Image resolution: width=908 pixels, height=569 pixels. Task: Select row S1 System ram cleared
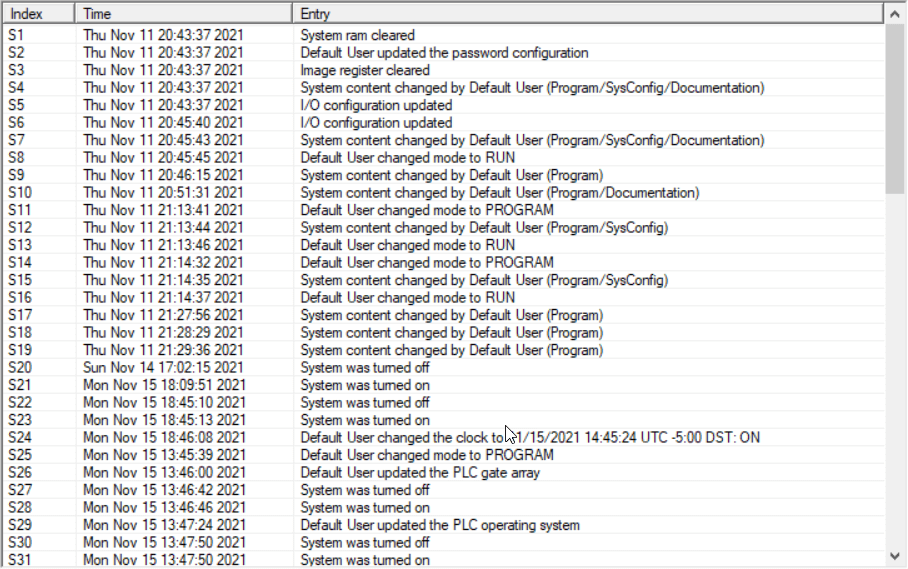(x=357, y=35)
